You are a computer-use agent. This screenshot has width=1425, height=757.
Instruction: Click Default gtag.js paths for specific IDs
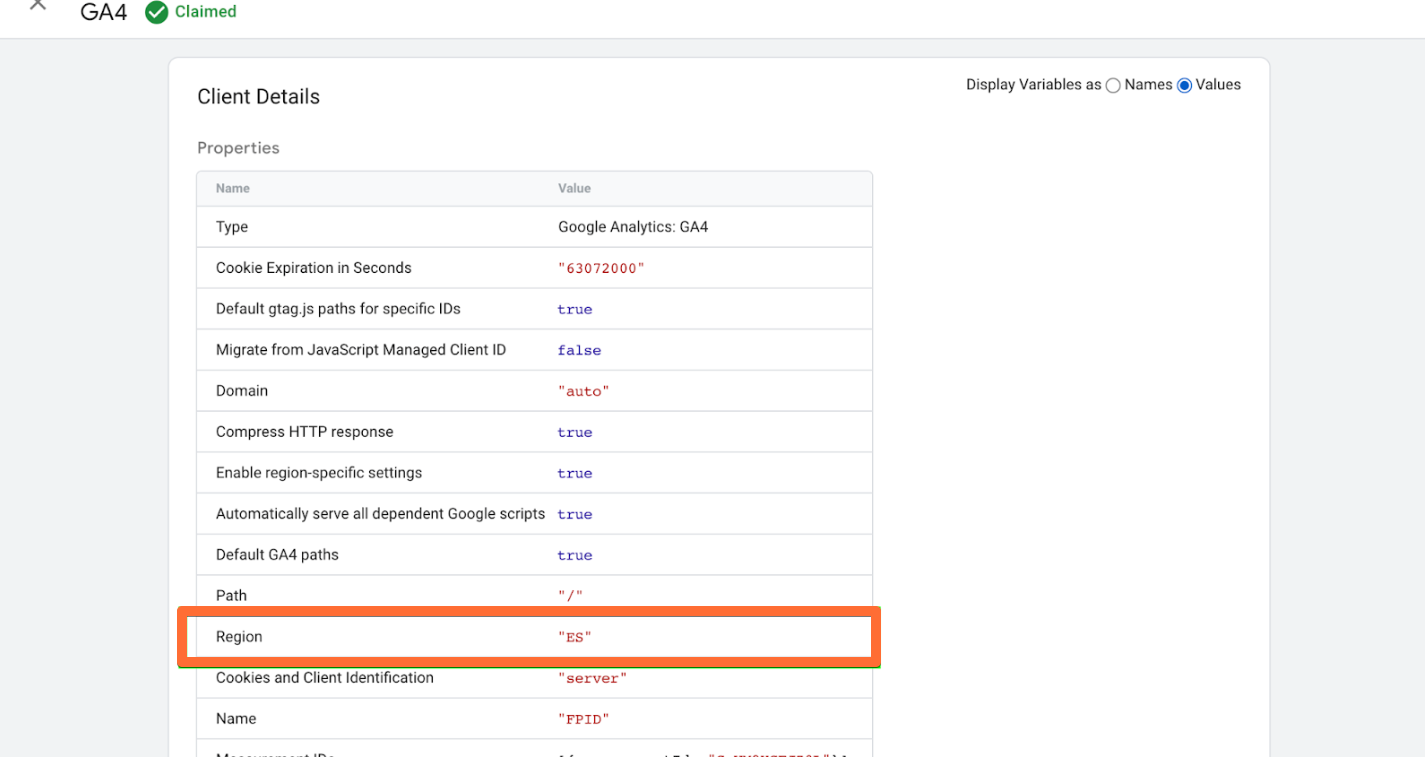(x=338, y=309)
